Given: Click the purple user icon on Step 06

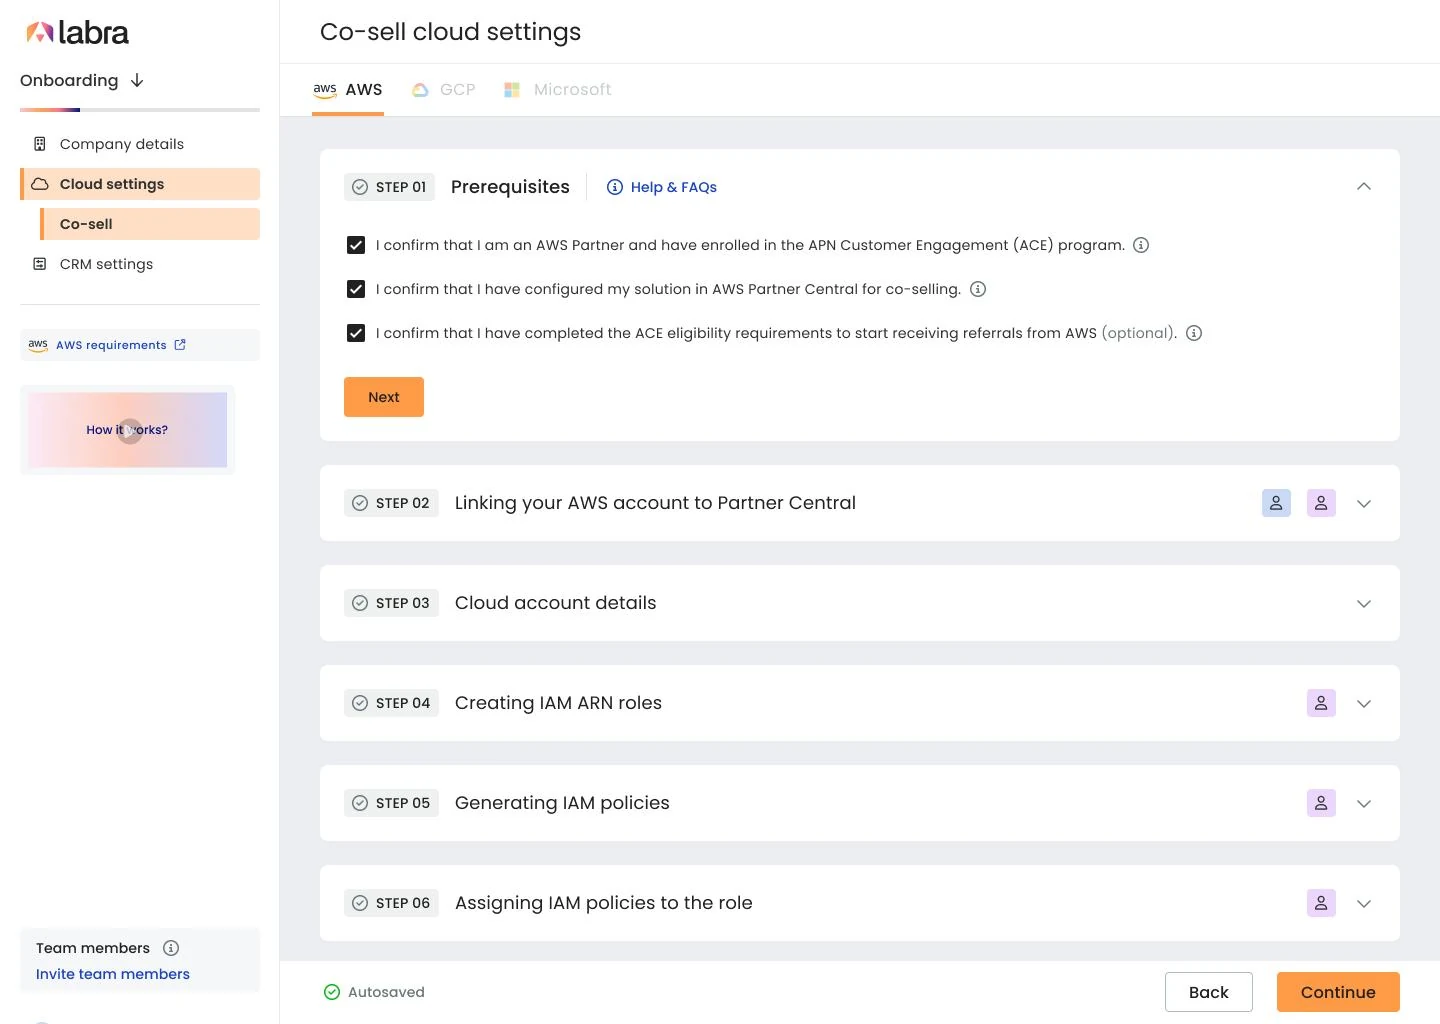Looking at the screenshot, I should (1321, 903).
